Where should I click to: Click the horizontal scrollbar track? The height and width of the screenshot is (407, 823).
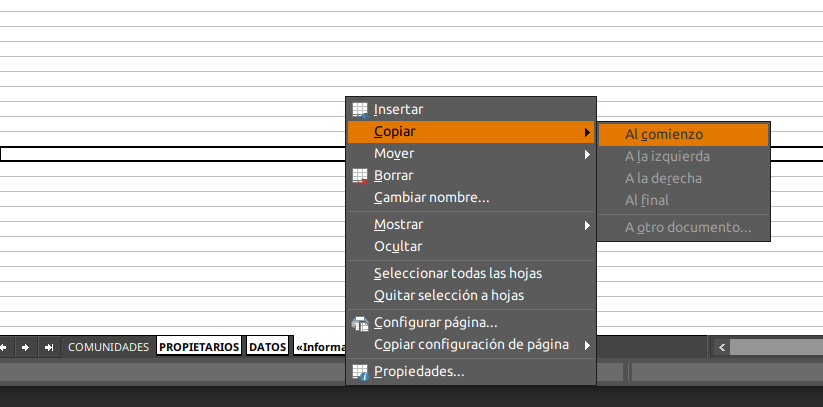point(775,347)
